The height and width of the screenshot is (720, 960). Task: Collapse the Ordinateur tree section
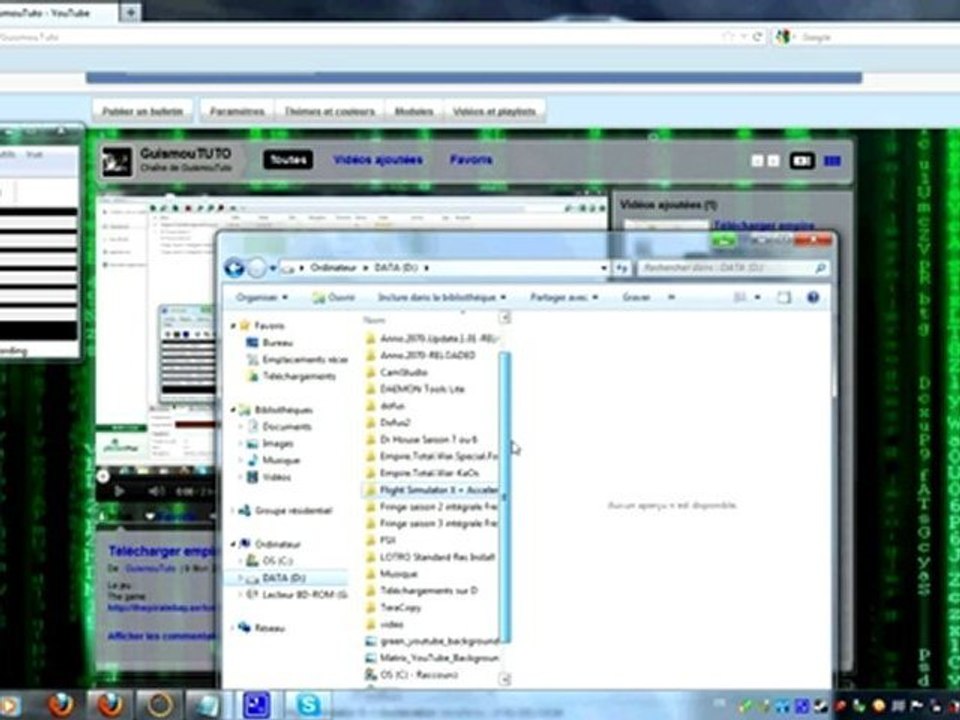(233, 544)
